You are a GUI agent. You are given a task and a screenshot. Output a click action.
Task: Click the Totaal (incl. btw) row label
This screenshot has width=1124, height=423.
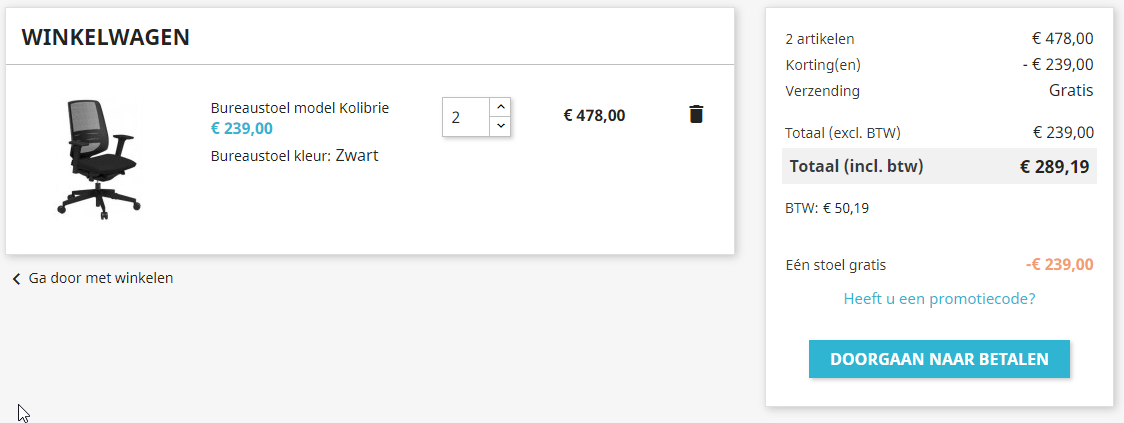tap(856, 166)
